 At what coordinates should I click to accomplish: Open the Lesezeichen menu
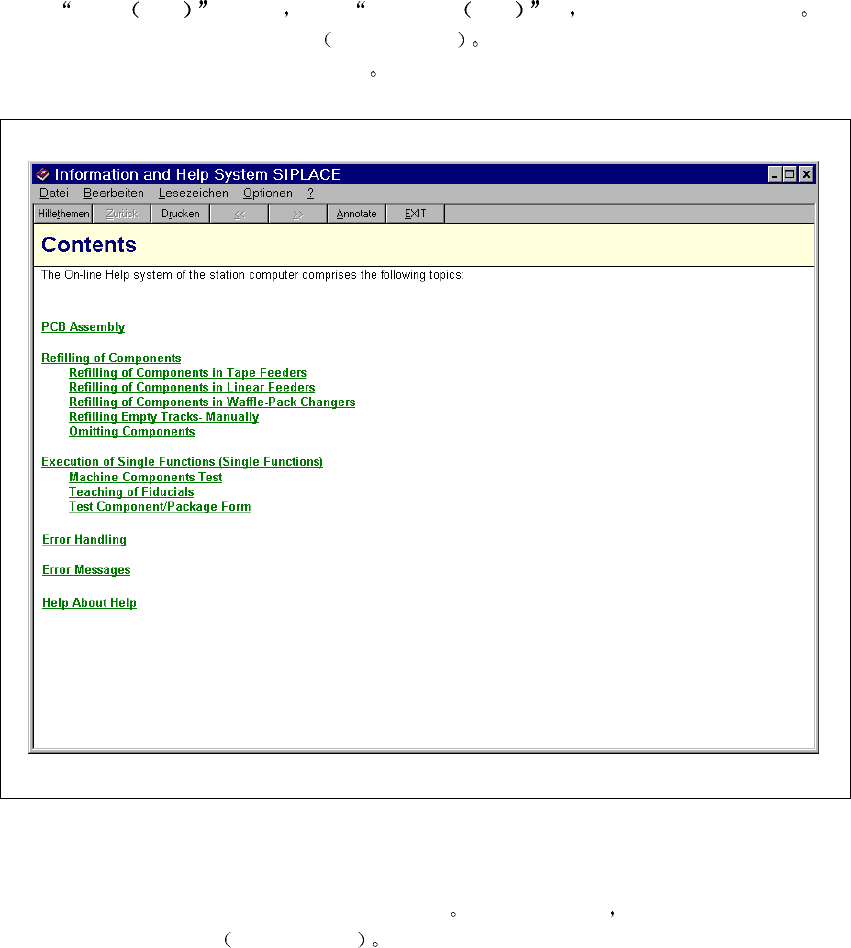click(x=193, y=193)
